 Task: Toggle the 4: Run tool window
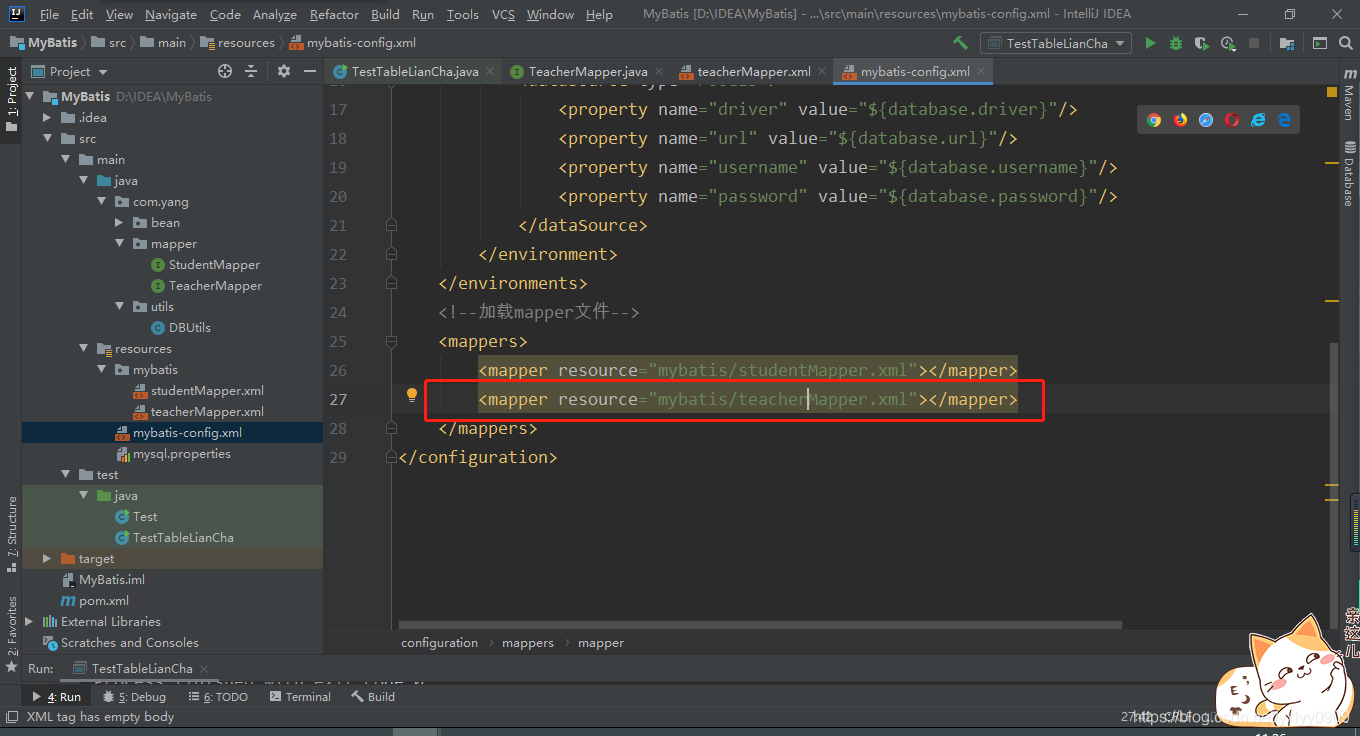57,697
